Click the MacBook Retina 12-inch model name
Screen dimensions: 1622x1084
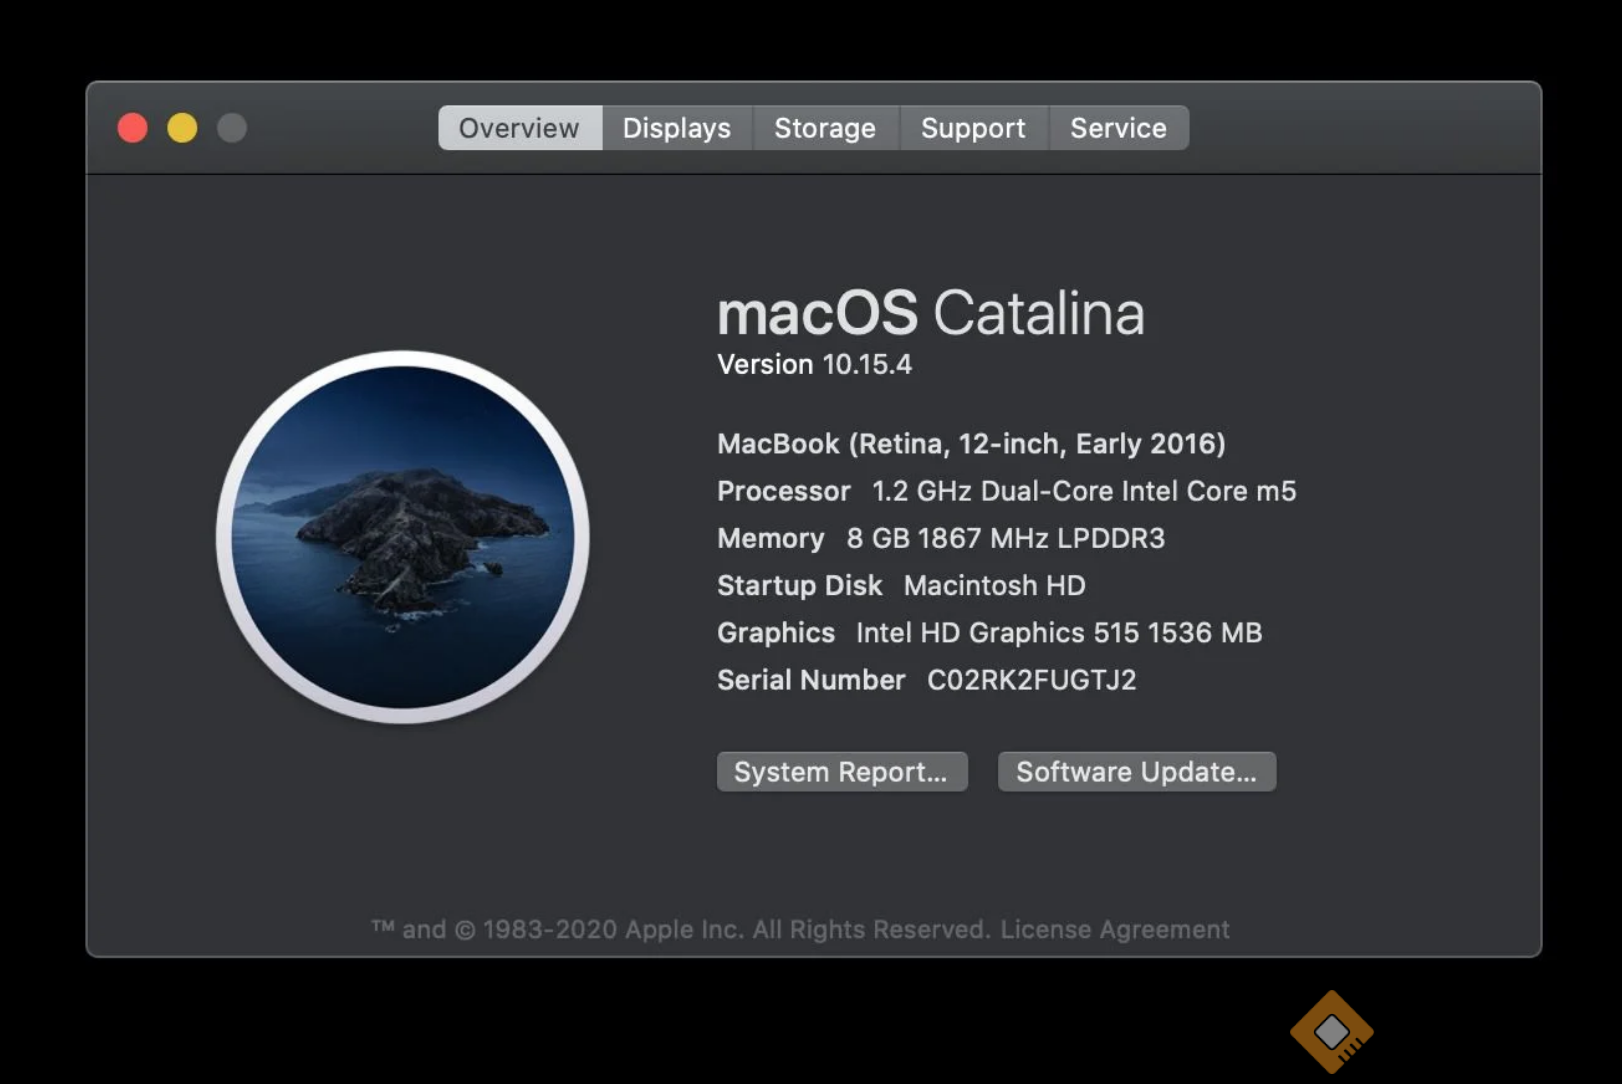tap(971, 443)
